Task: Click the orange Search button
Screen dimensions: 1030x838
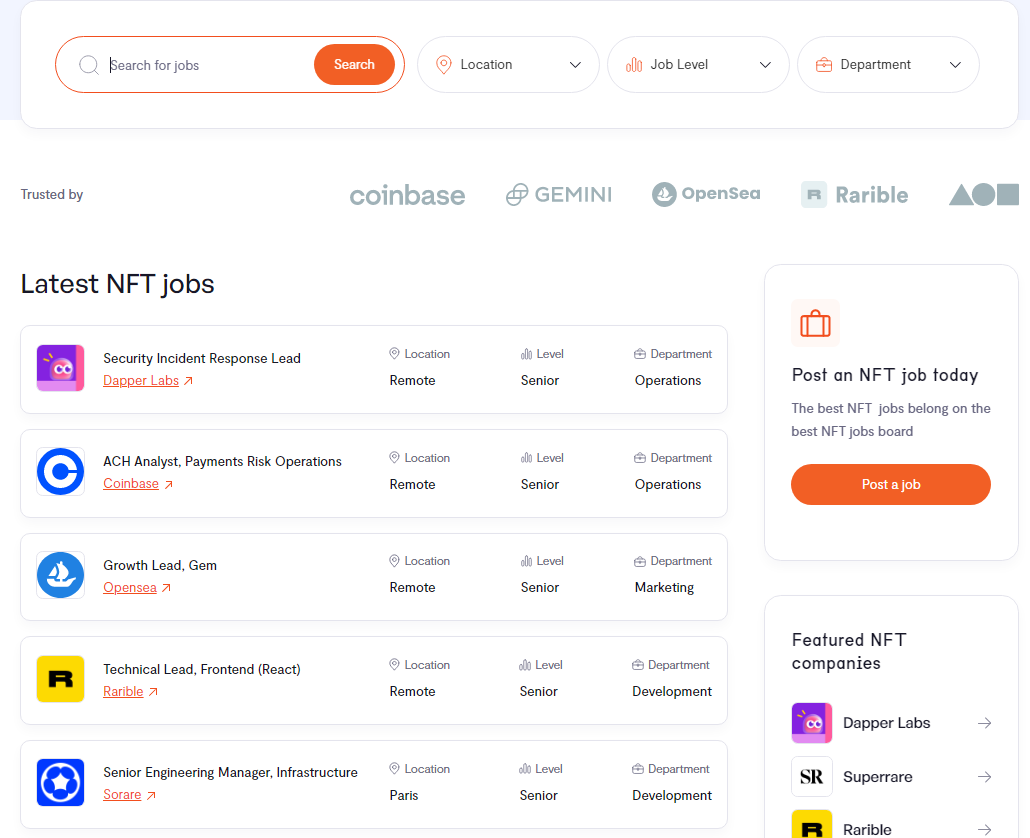Action: (x=354, y=64)
